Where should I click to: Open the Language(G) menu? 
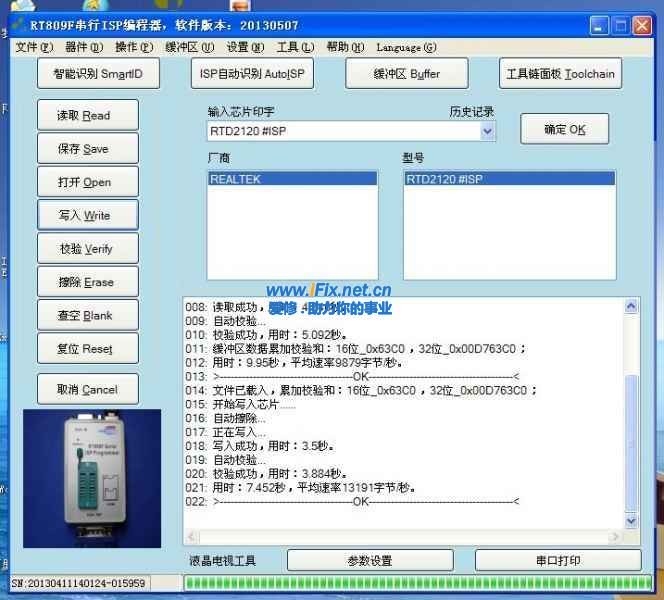(406, 47)
